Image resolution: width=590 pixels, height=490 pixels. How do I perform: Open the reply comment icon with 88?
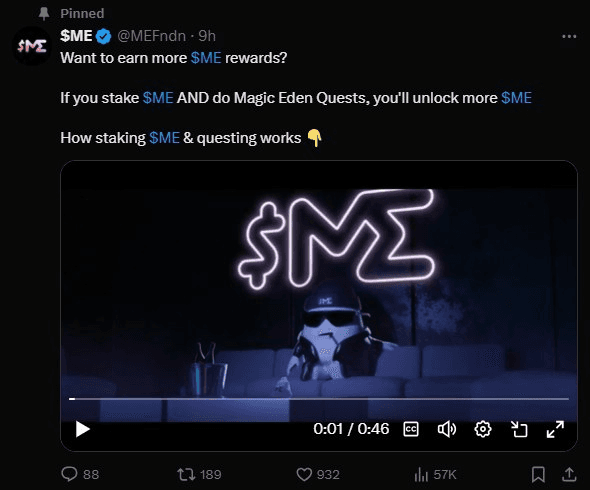tap(80, 474)
